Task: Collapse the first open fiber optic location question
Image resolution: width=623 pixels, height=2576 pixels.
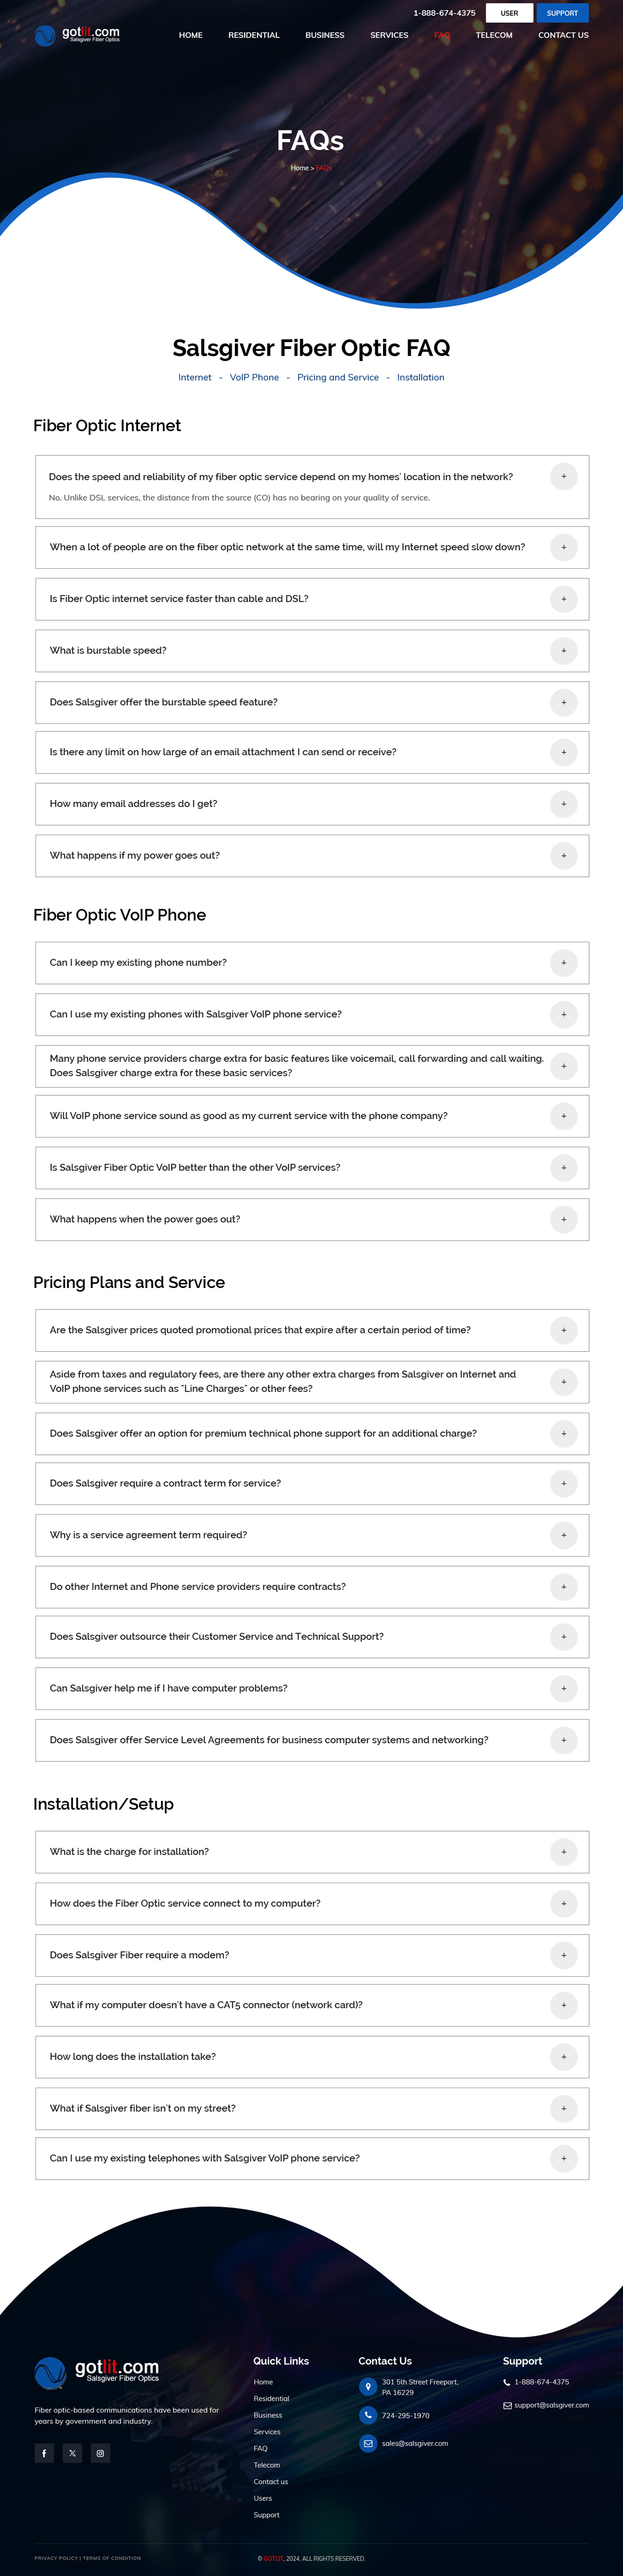Action: click(x=563, y=476)
